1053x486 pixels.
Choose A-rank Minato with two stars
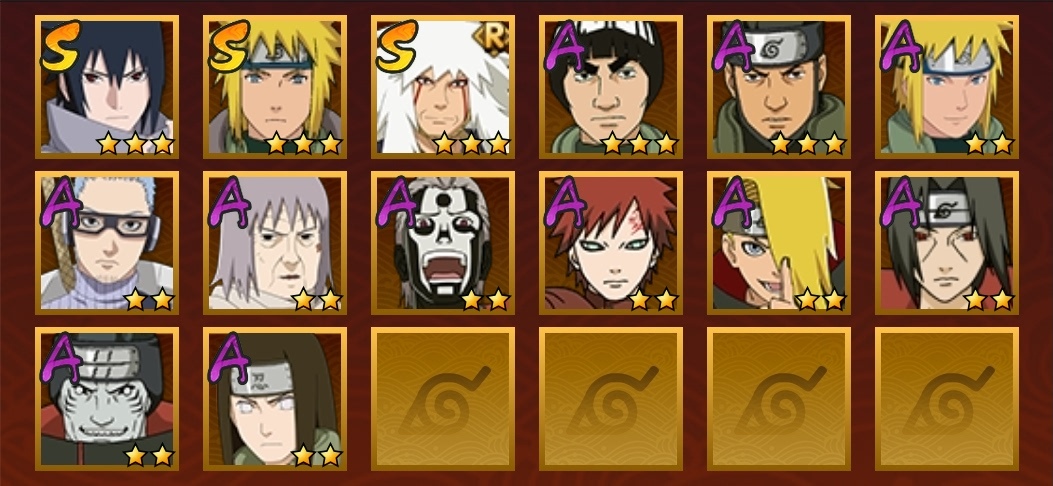pyautogui.click(x=946, y=87)
